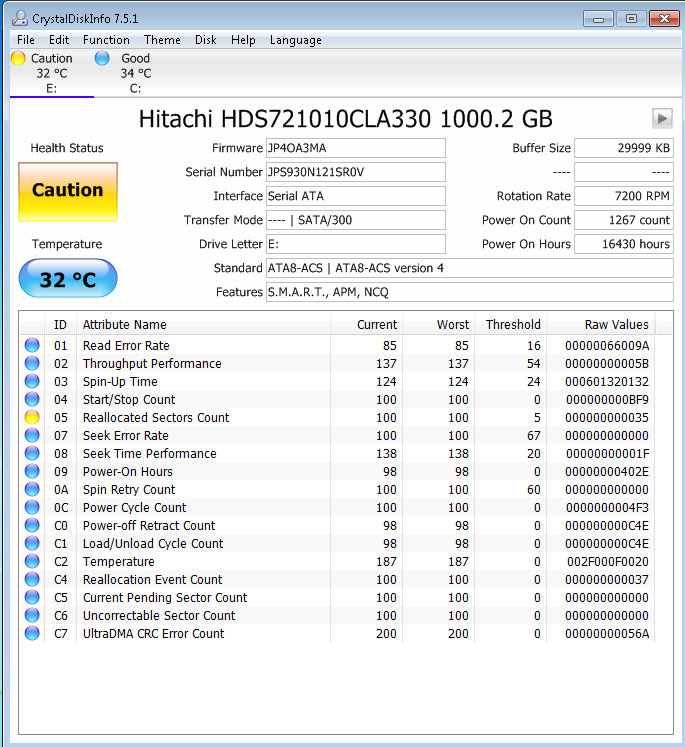
Task: Click raw value 00000066009A
Action: pos(607,345)
